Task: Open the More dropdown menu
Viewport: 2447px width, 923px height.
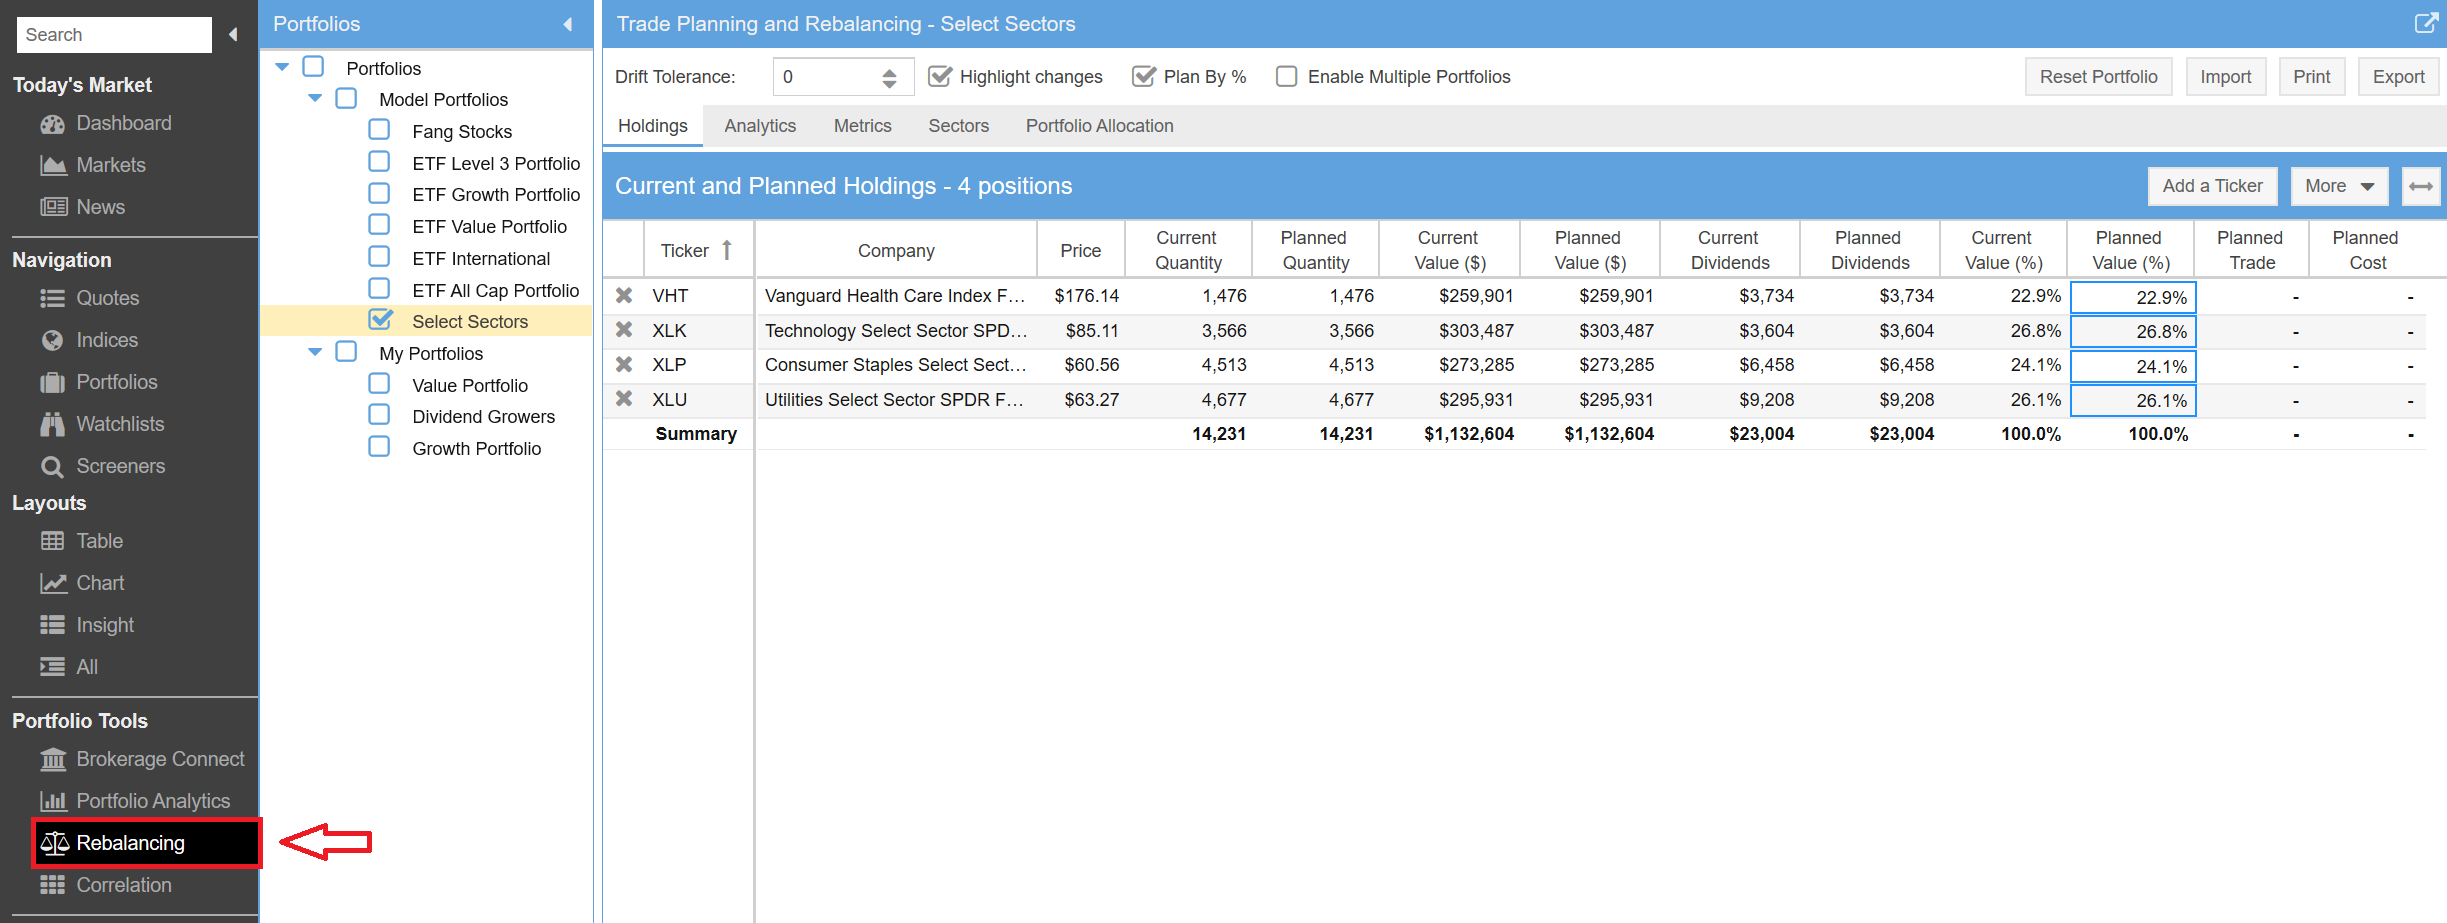Action: [2338, 187]
